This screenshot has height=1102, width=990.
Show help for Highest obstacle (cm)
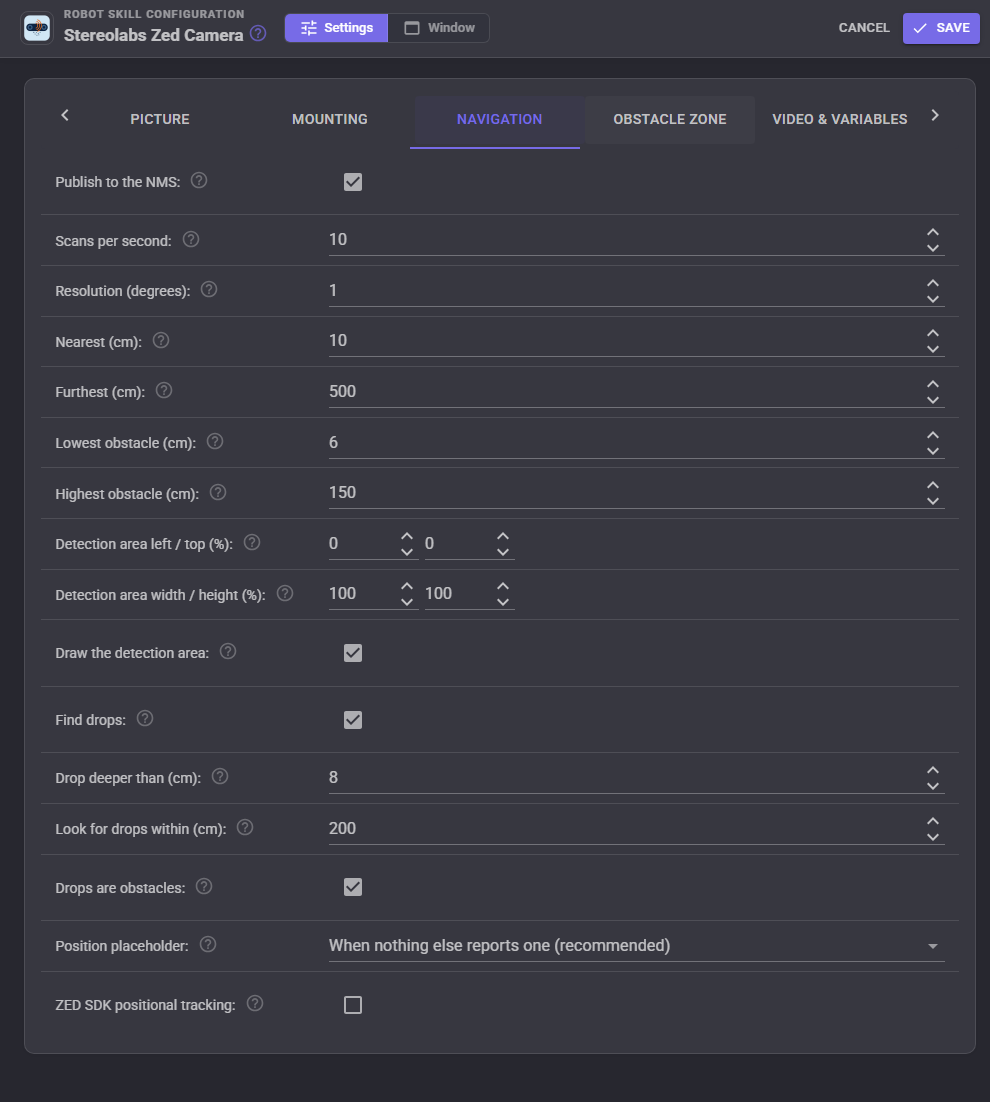[x=218, y=493]
